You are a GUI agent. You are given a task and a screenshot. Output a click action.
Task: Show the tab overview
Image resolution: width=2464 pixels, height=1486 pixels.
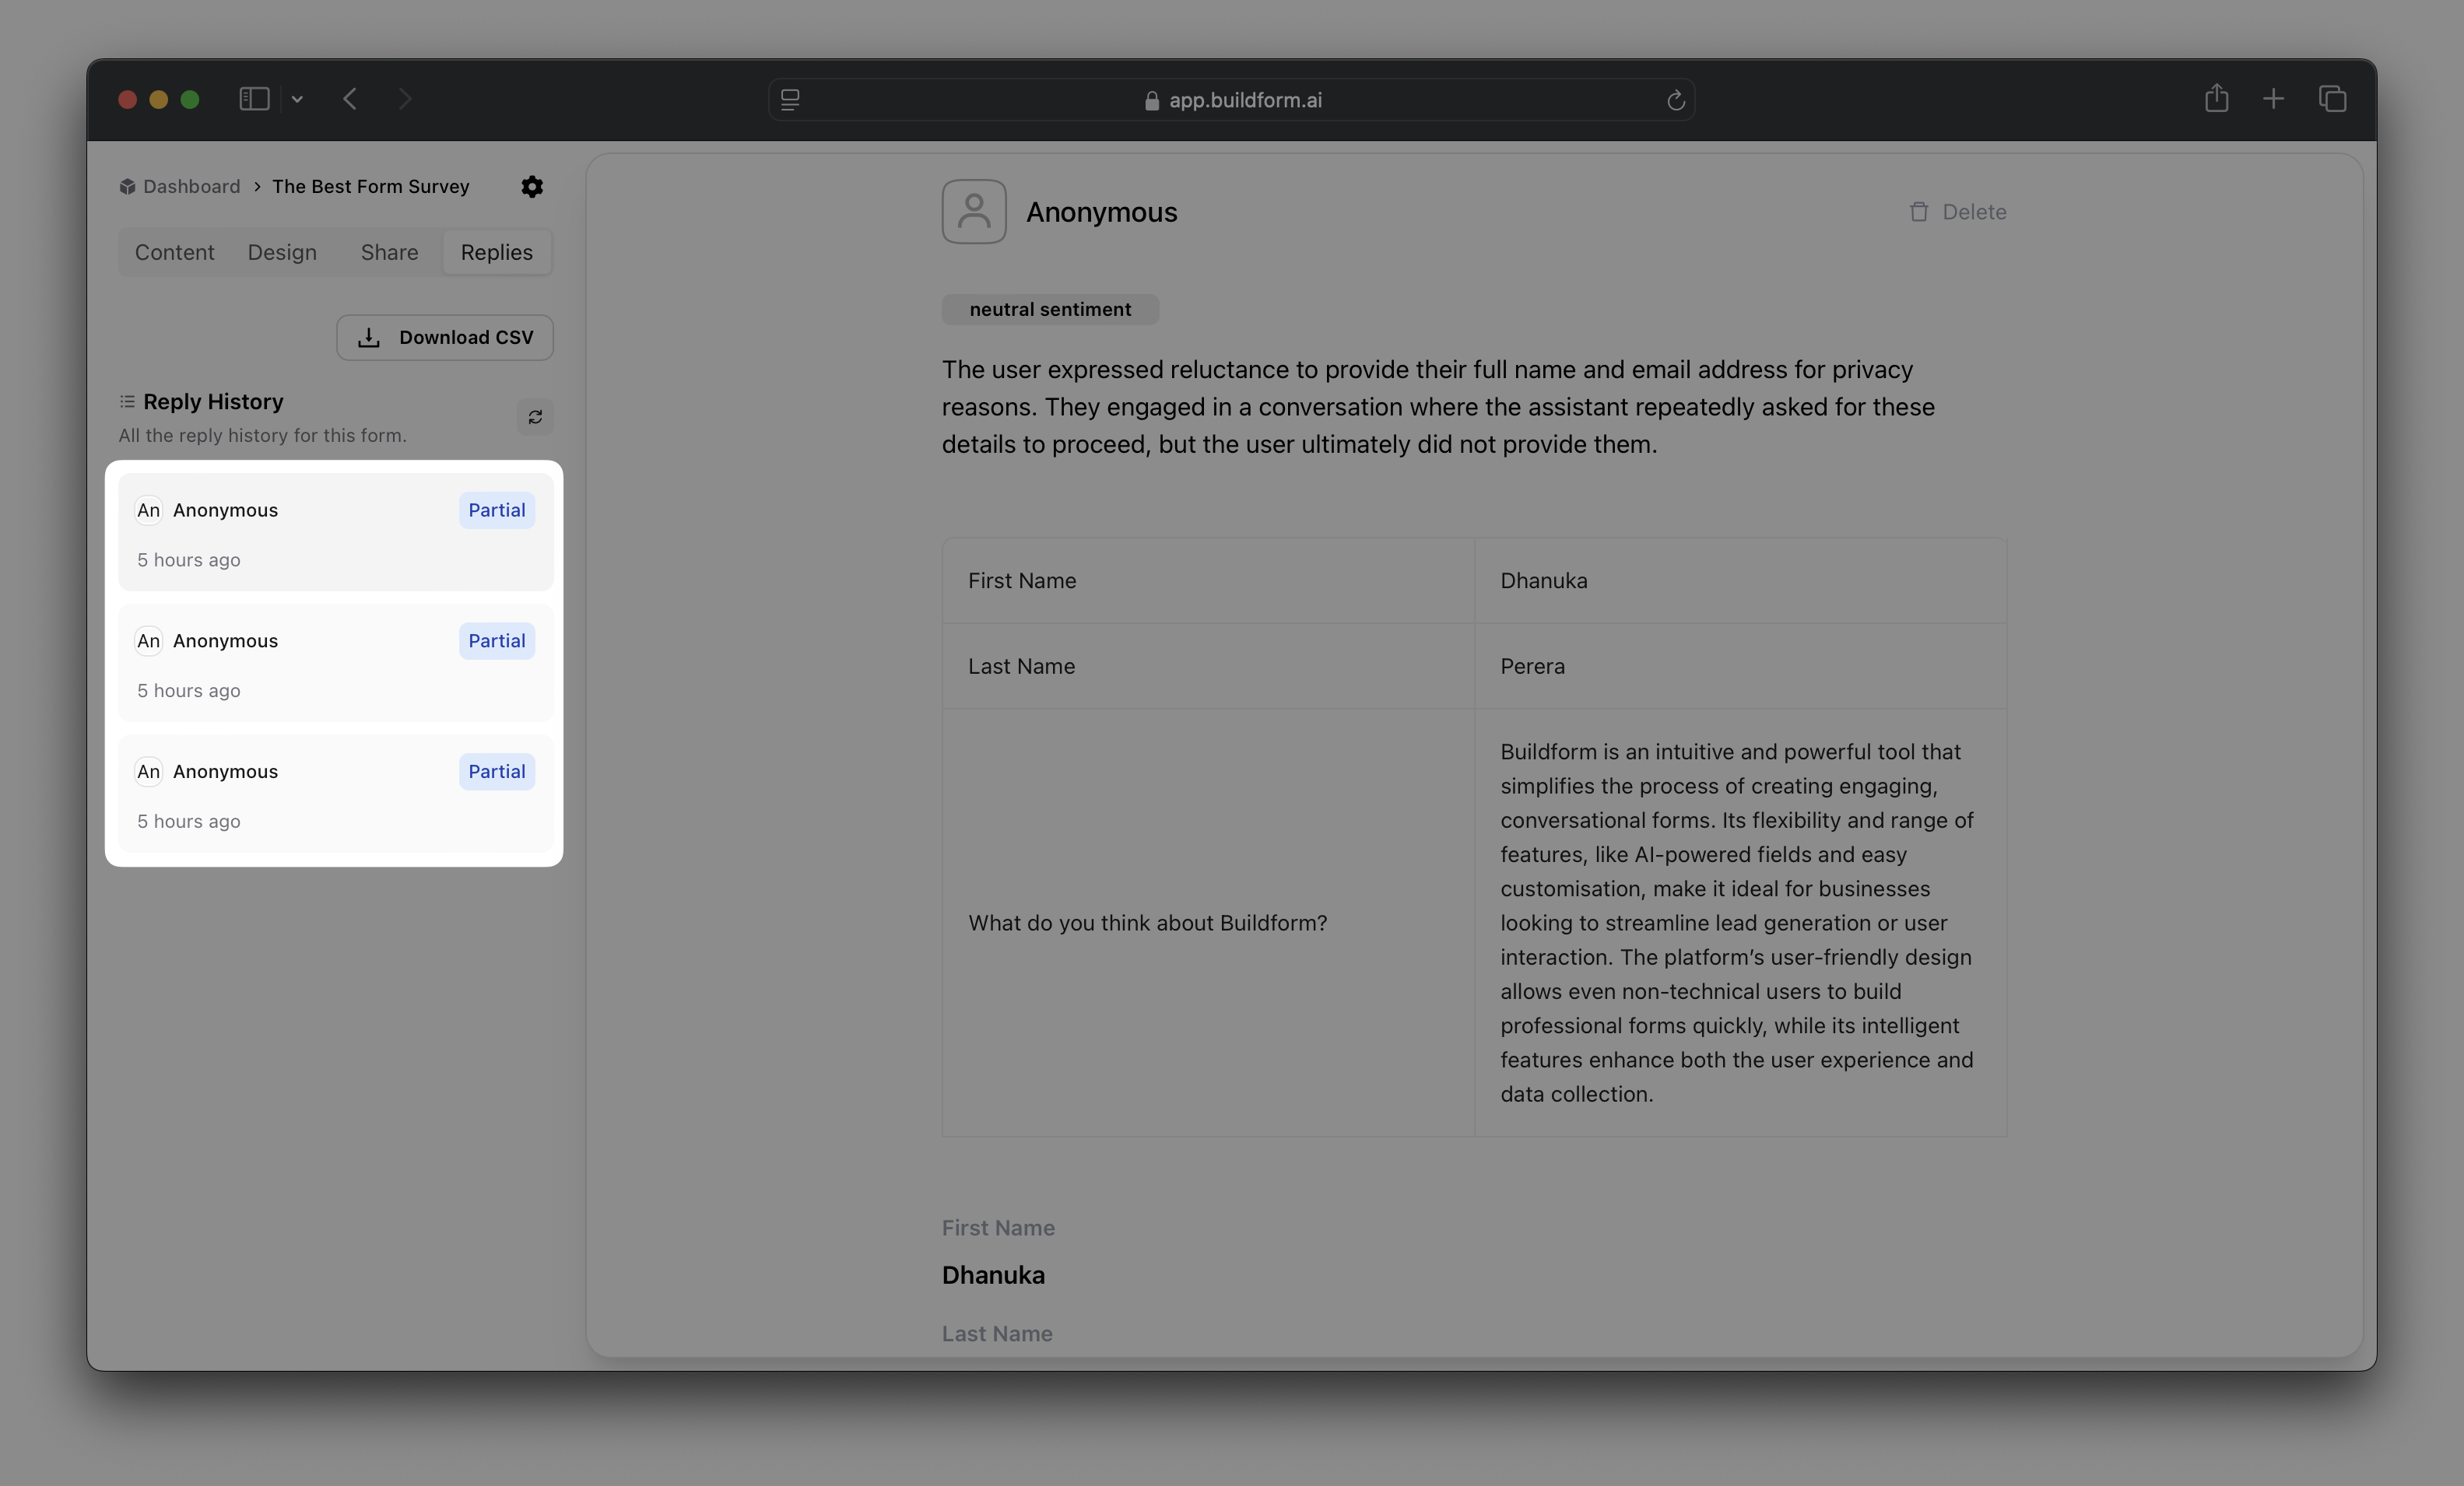(2333, 99)
